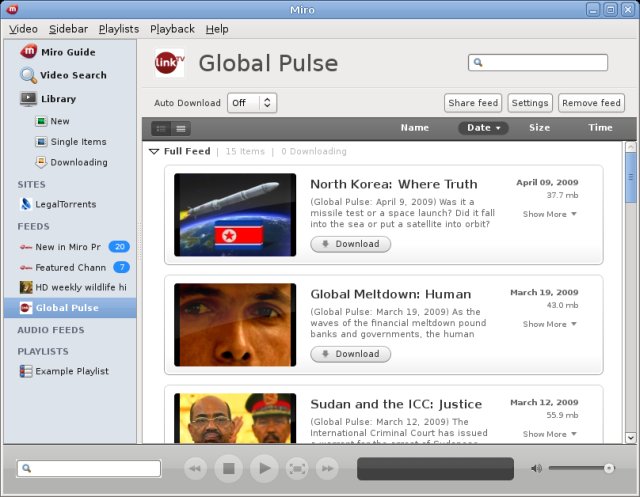Expand Show More for Global Meltdown video

pos(549,324)
